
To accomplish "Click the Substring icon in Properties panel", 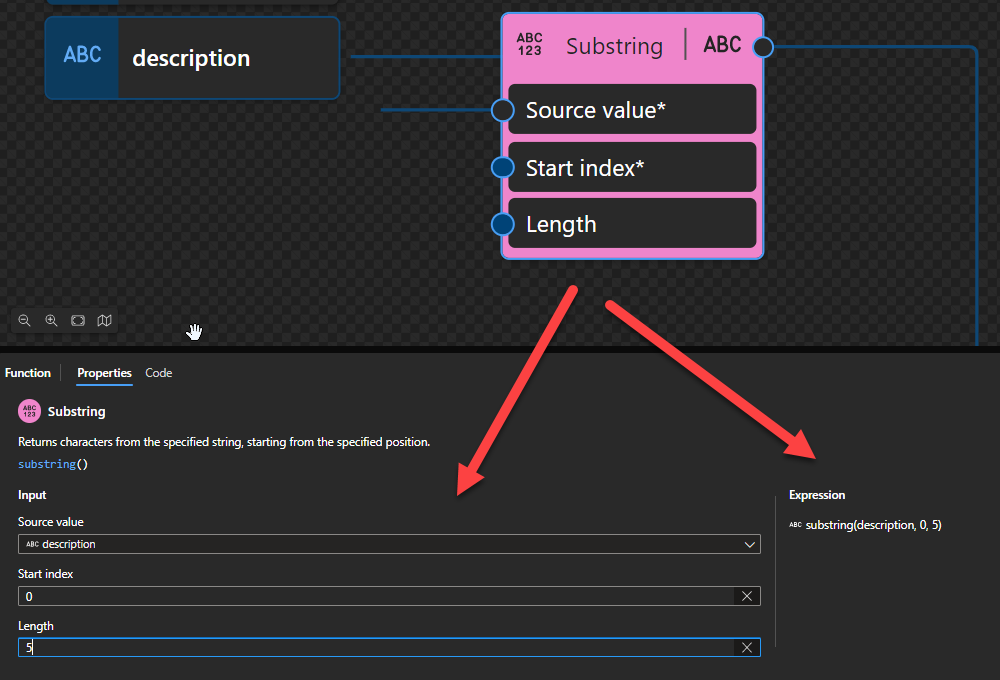I will (29, 411).
